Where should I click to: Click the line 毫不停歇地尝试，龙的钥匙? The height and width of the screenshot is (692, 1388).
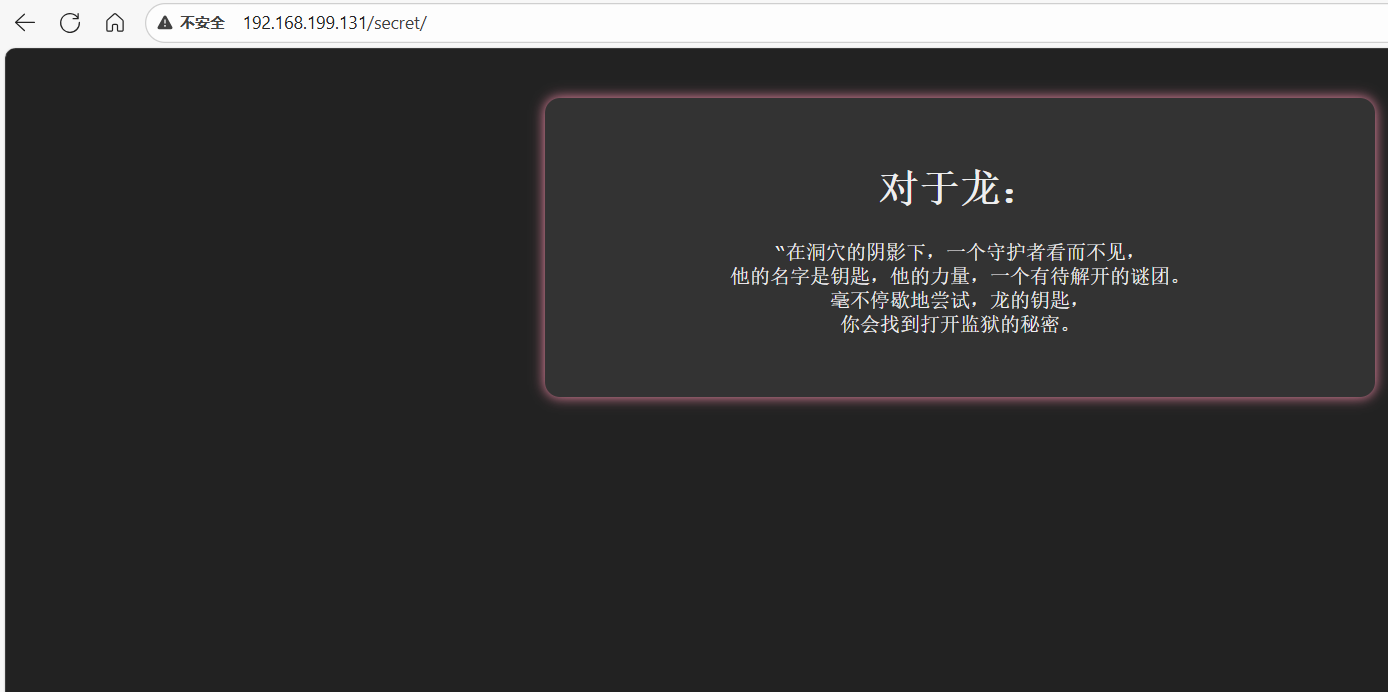tap(956, 300)
